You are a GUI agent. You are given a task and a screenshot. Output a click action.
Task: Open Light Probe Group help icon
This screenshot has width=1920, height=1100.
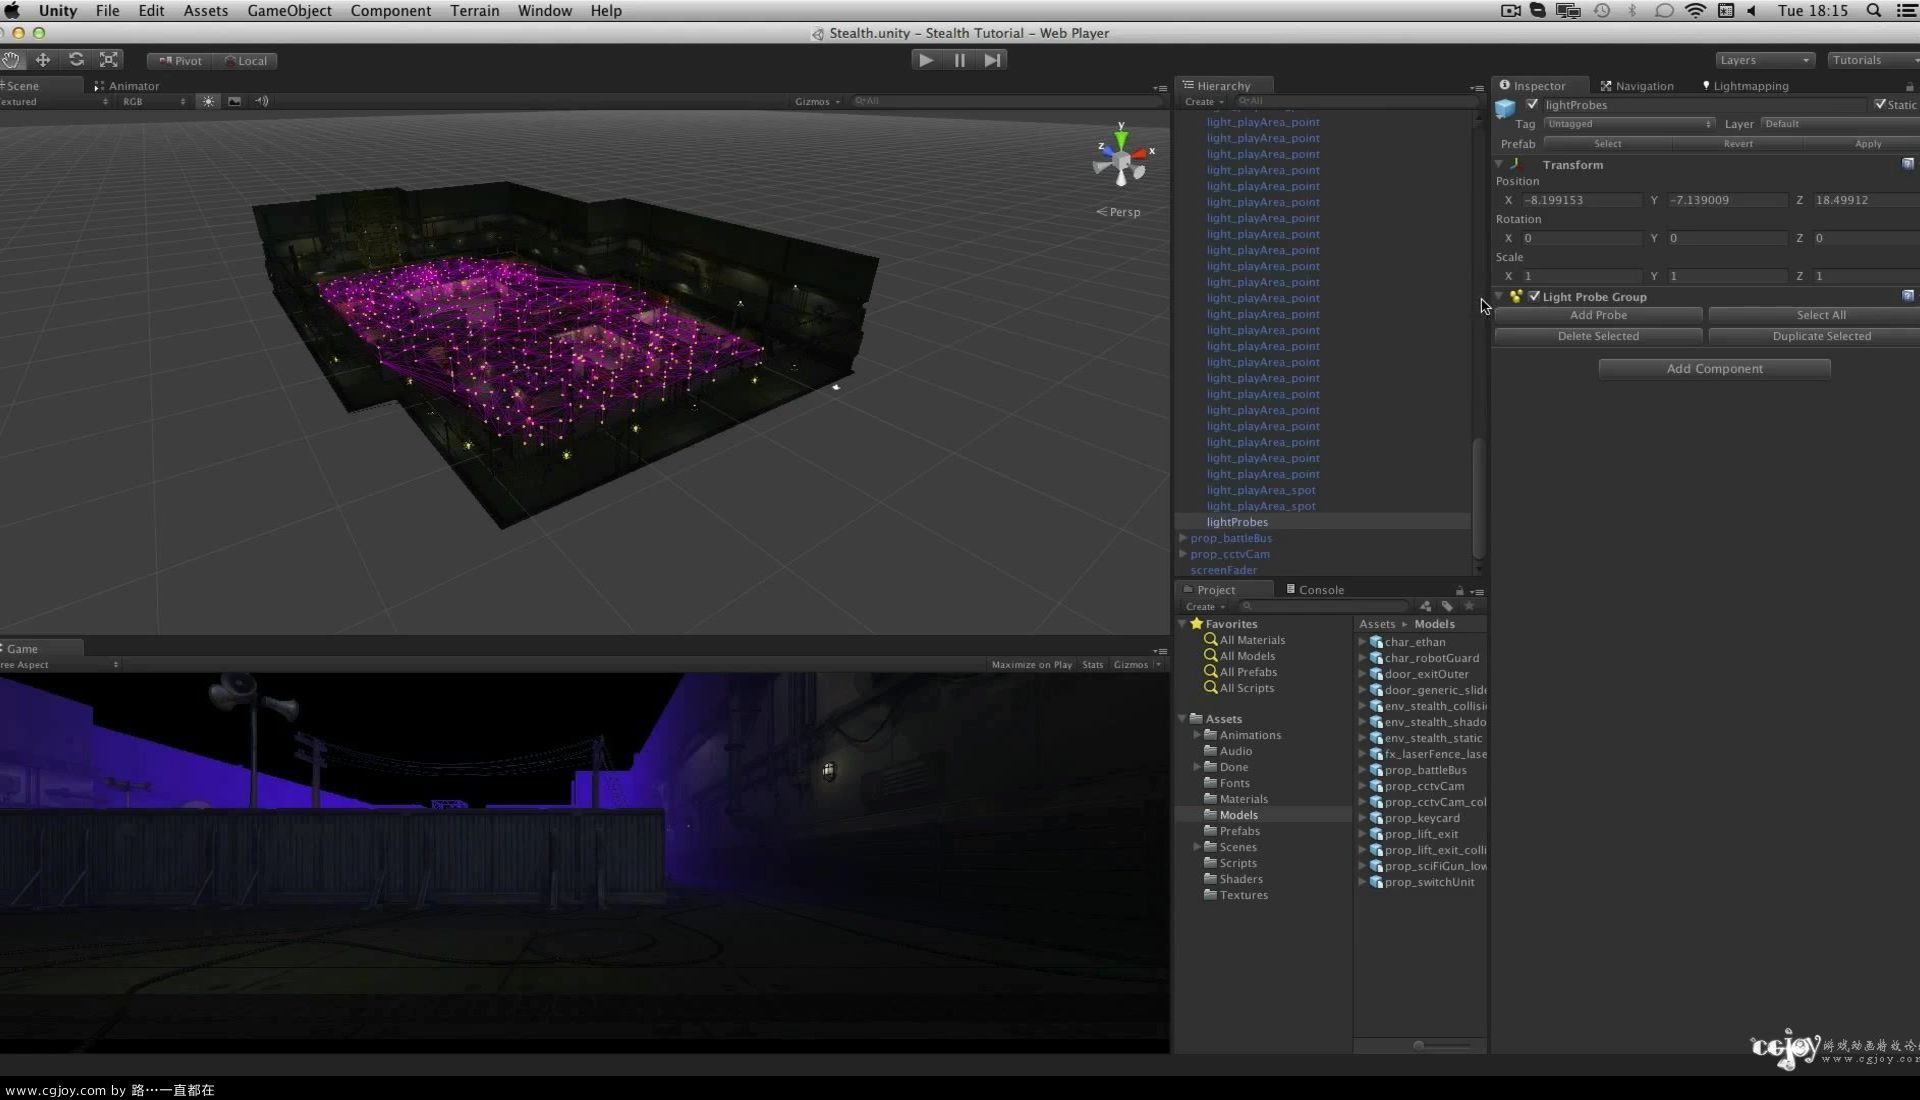[x=1908, y=296]
